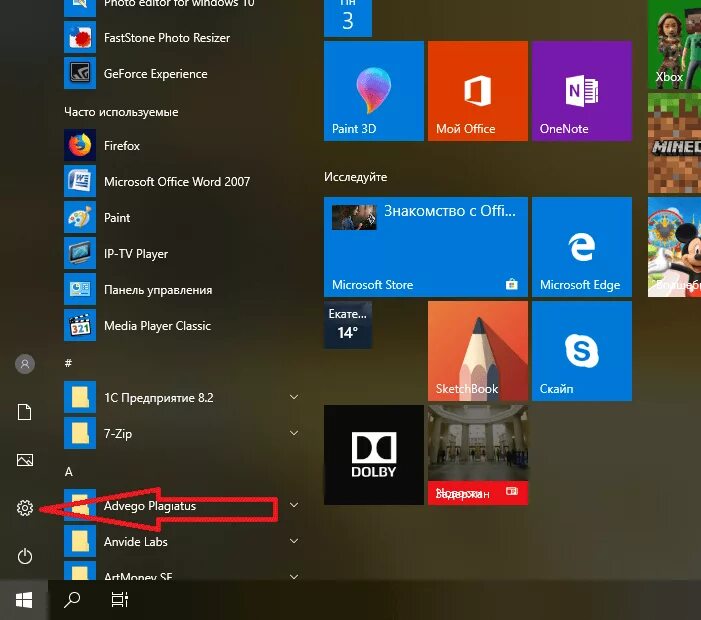The width and height of the screenshot is (701, 620).
Task: Open Панель управления icon
Action: pos(80,289)
